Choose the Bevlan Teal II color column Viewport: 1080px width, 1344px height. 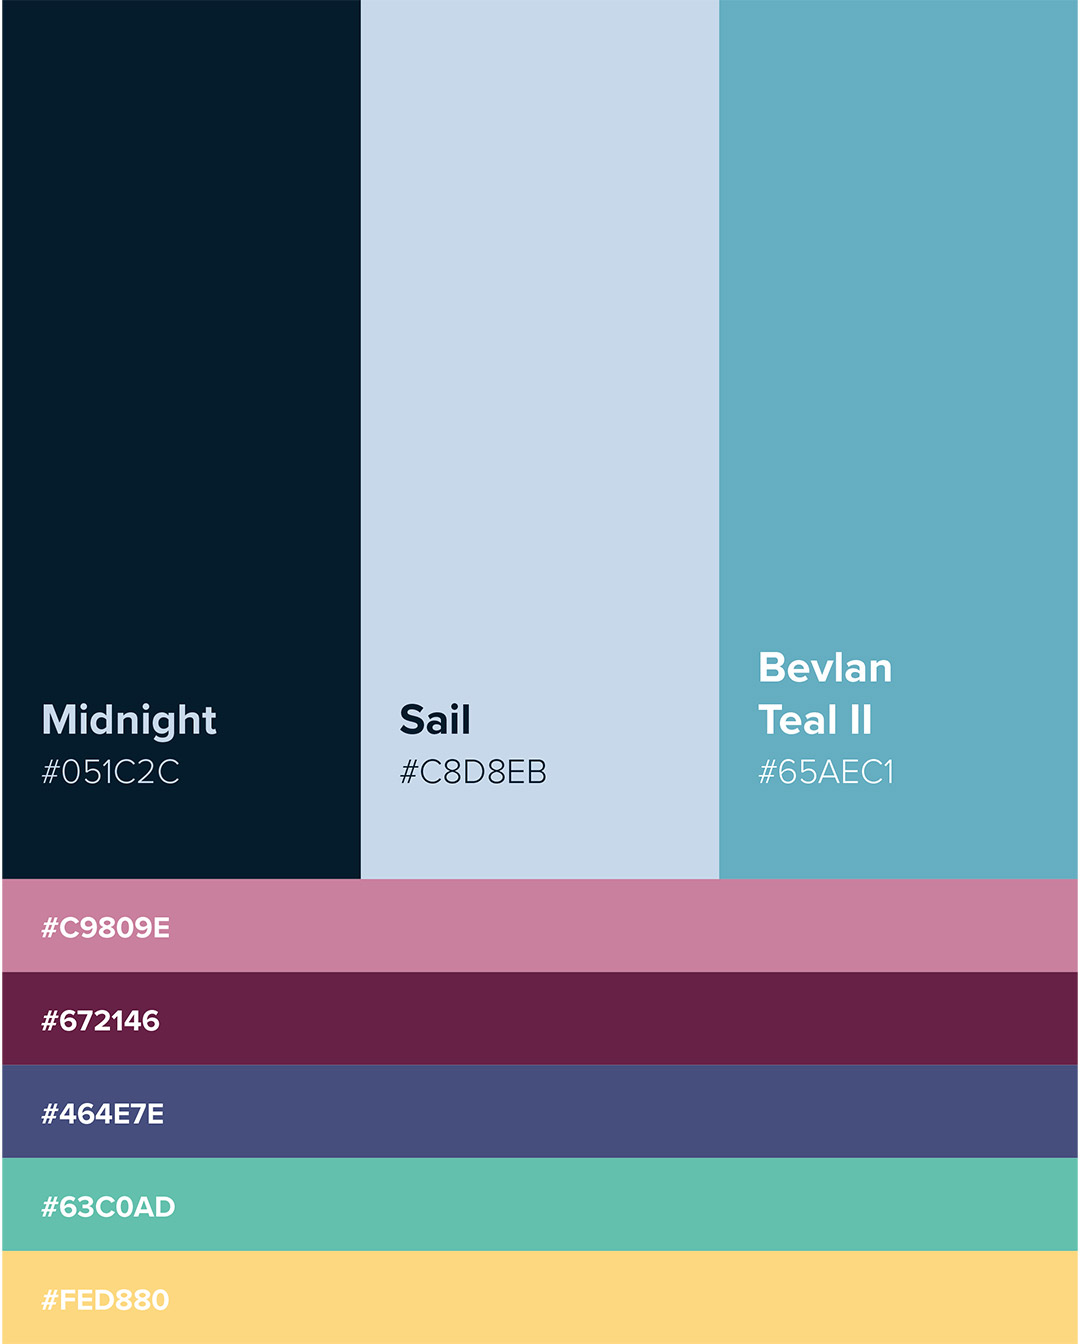tap(898, 350)
